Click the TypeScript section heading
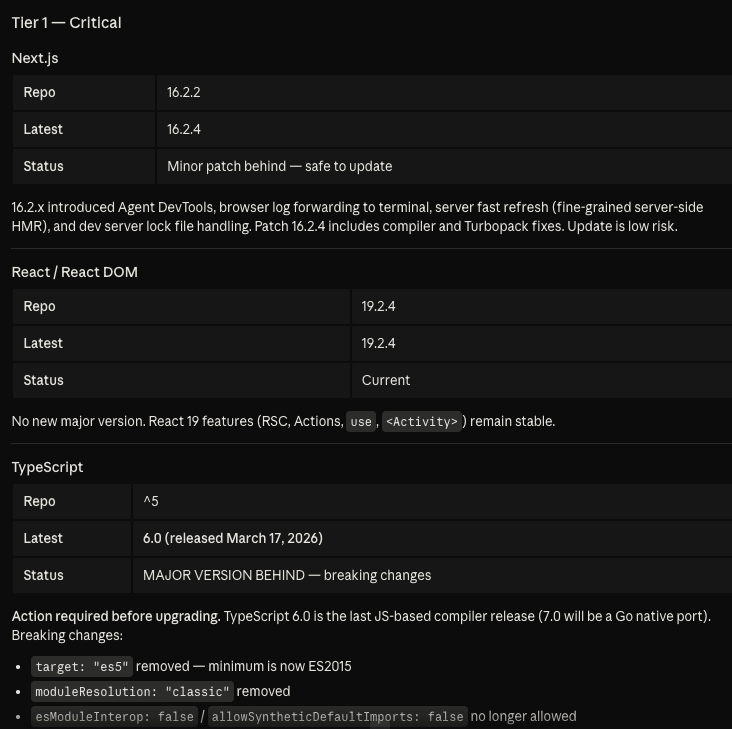This screenshot has height=729, width=732. pos(47,467)
